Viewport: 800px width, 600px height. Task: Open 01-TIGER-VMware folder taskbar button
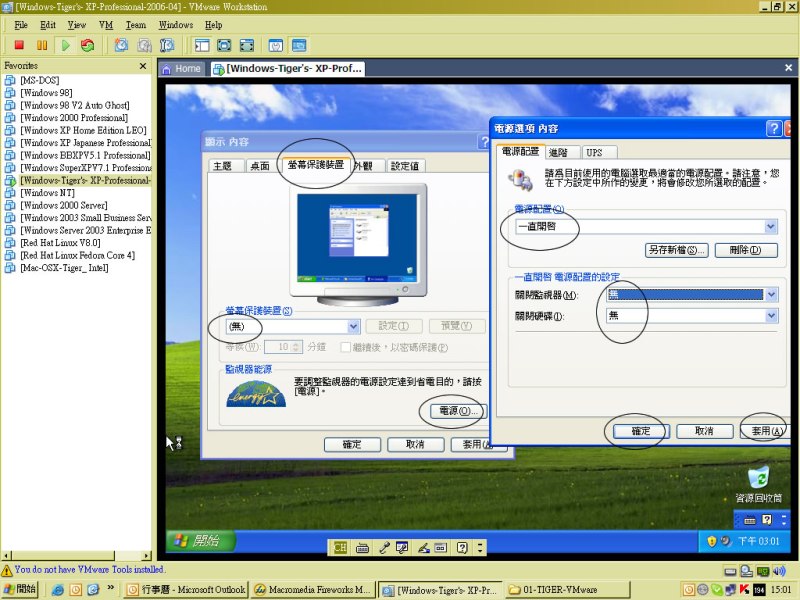point(567,590)
